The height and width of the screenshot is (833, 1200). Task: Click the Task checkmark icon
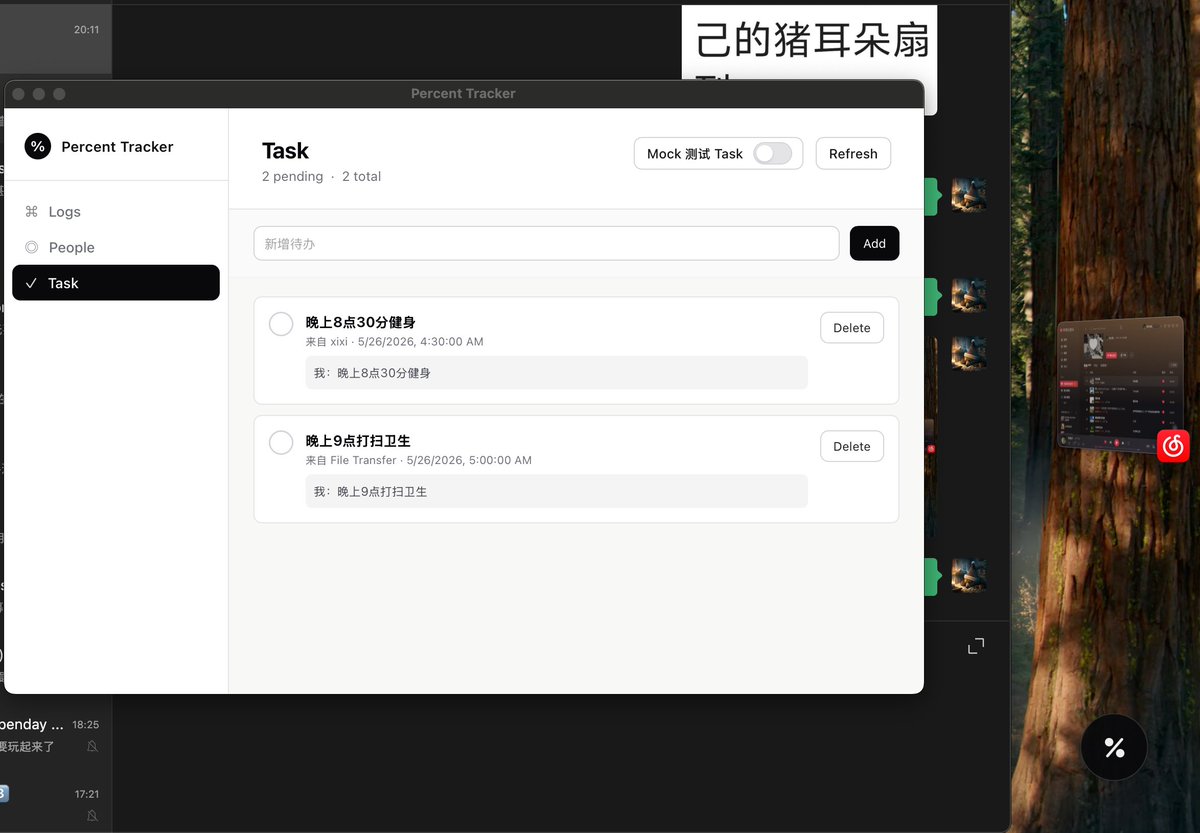(x=31, y=284)
